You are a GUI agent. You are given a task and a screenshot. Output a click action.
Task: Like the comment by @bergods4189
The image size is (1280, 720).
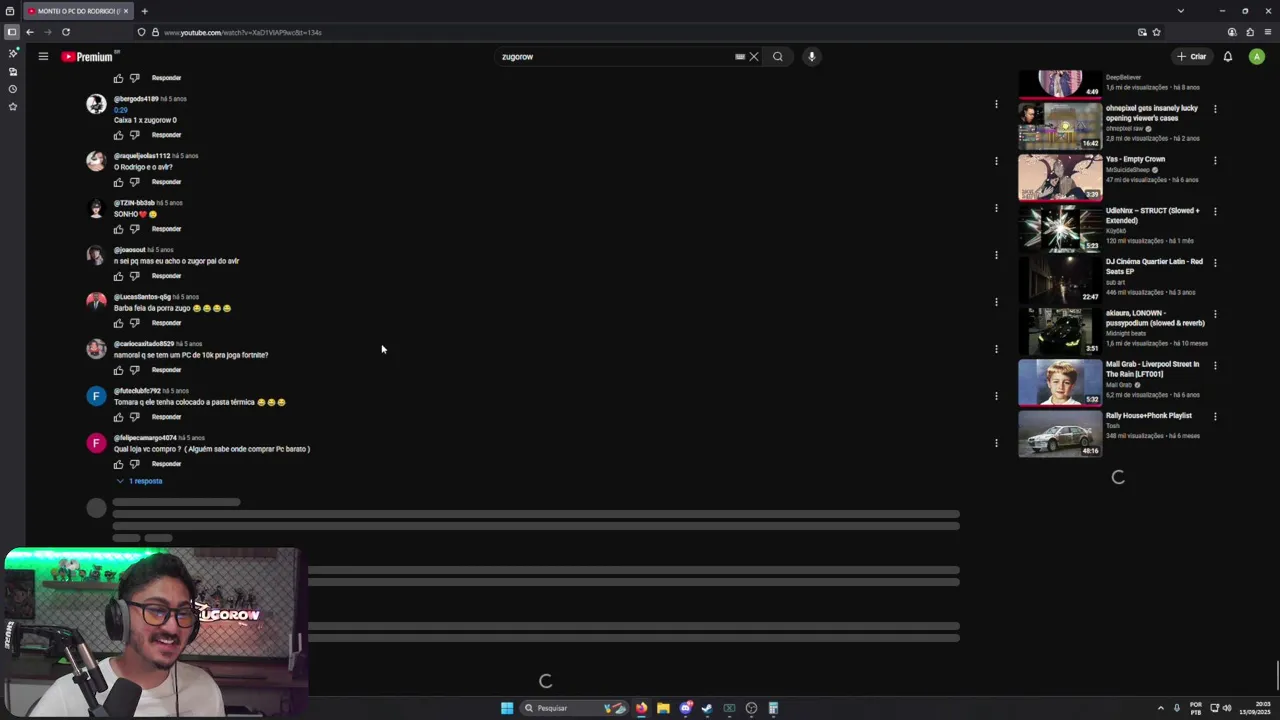click(x=118, y=135)
